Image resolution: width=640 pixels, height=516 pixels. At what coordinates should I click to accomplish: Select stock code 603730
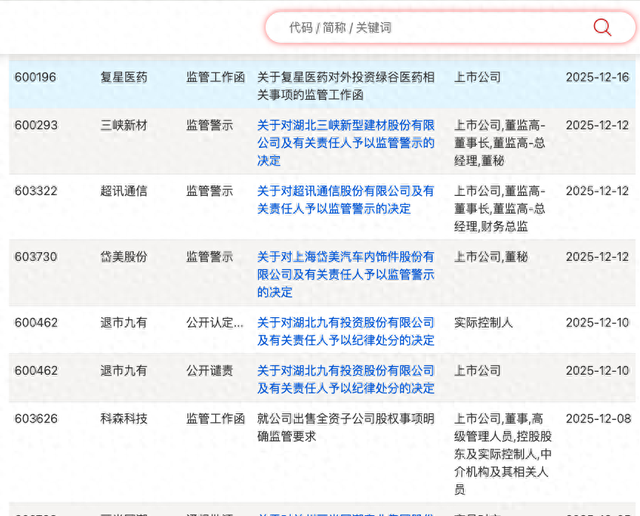36,257
